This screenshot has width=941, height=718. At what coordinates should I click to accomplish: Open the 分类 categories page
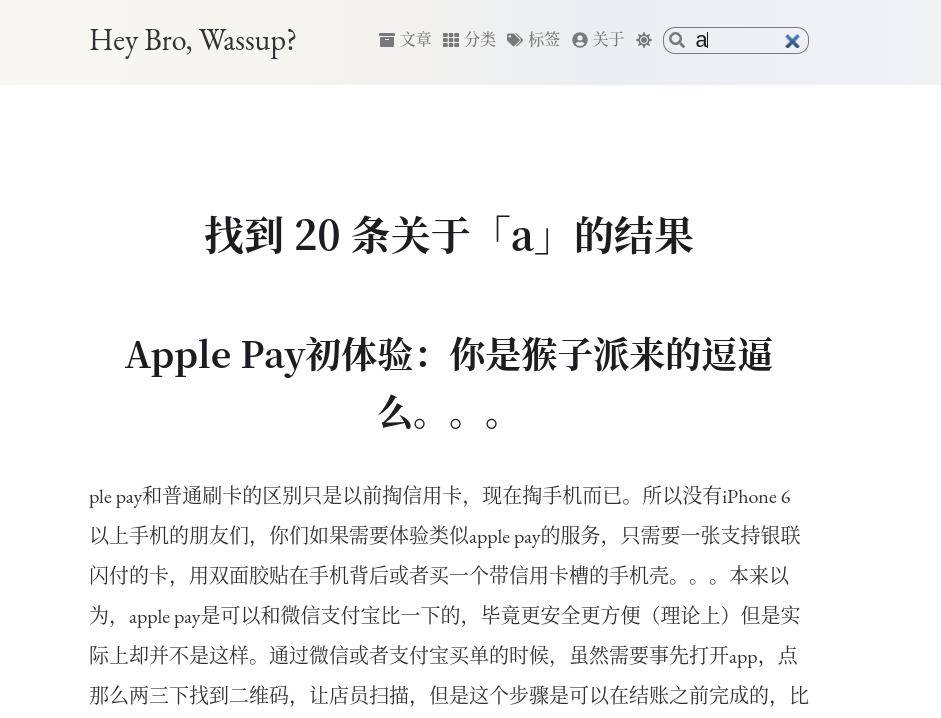pyautogui.click(x=480, y=40)
